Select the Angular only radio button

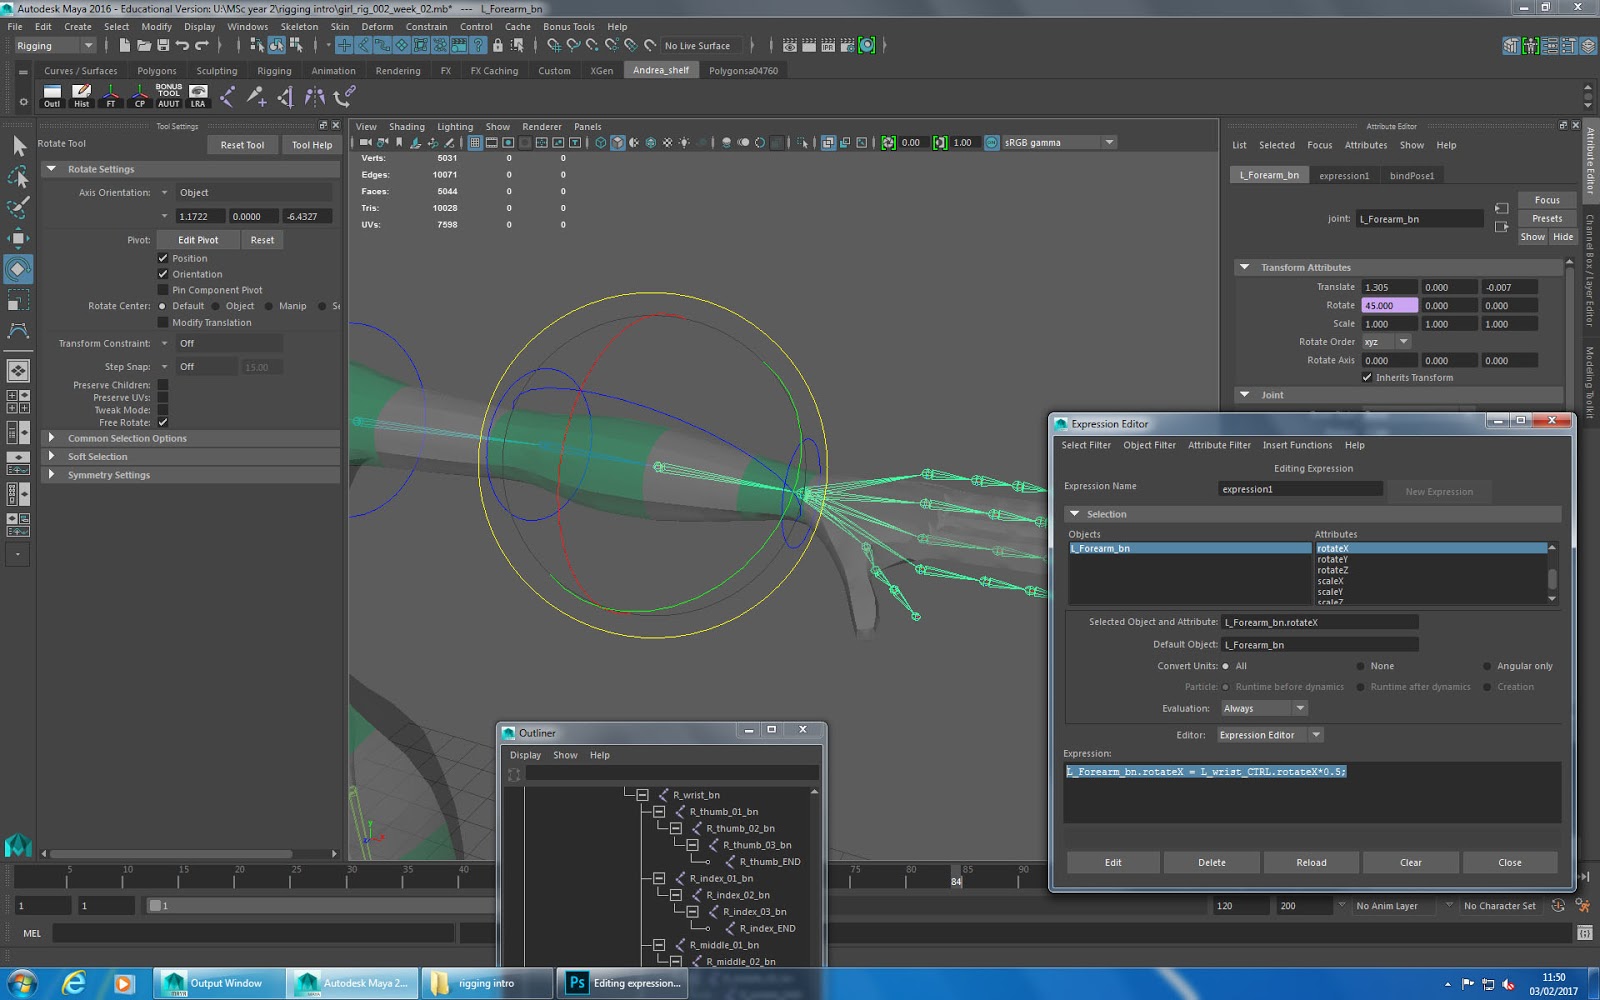[1487, 666]
